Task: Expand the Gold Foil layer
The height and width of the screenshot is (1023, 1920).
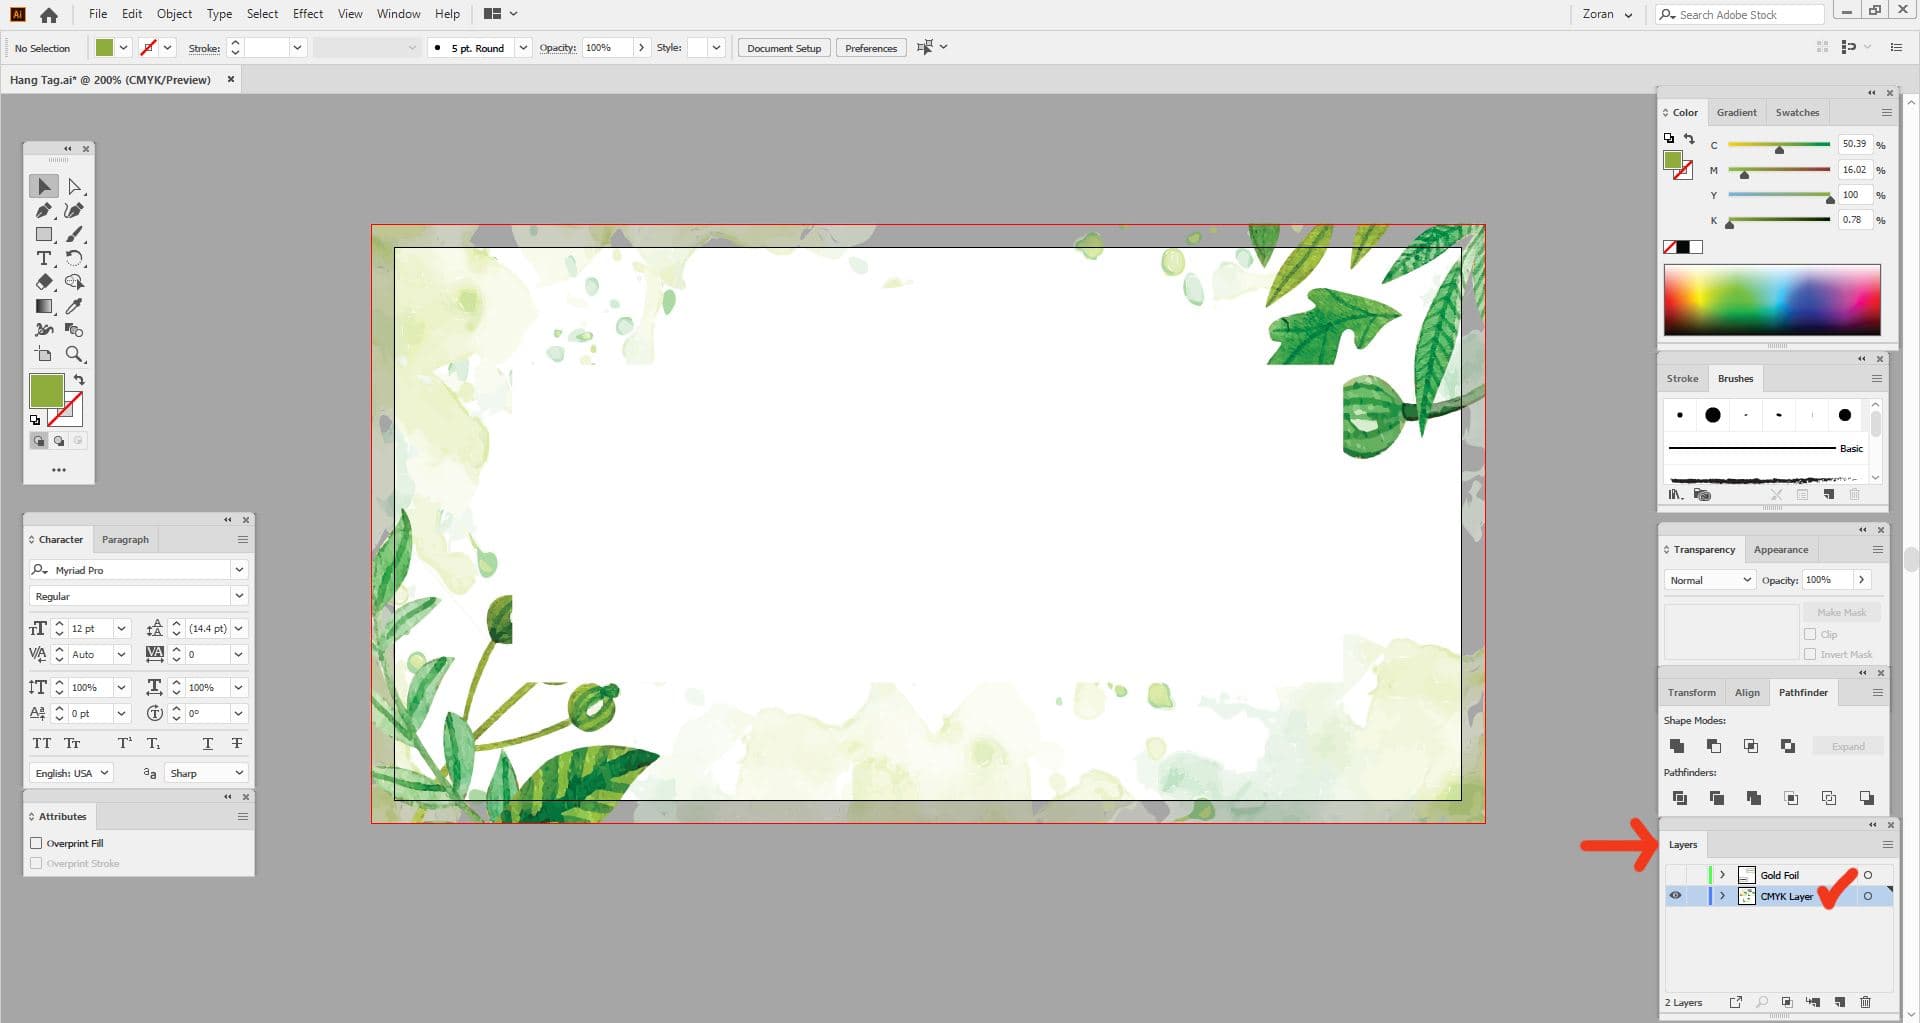Action: (1722, 874)
